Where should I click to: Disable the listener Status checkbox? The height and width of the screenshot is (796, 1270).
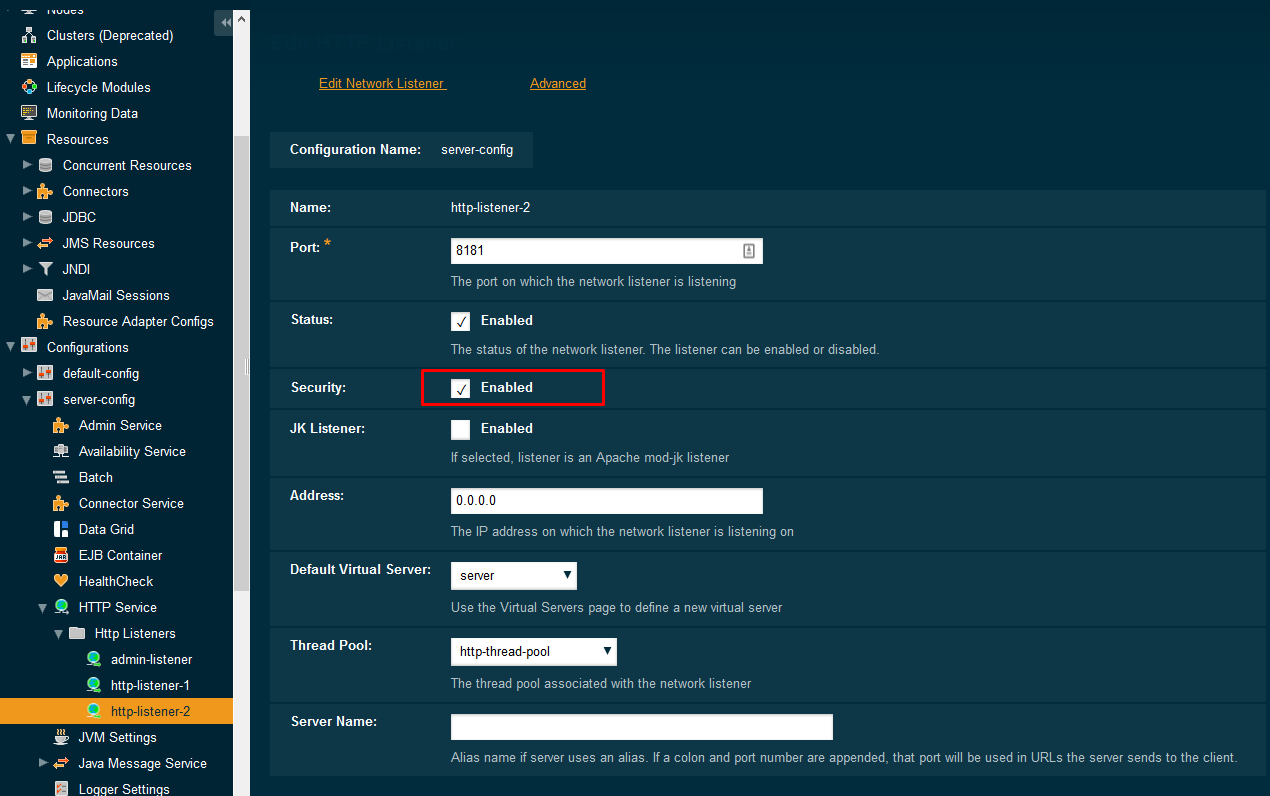[x=460, y=321]
